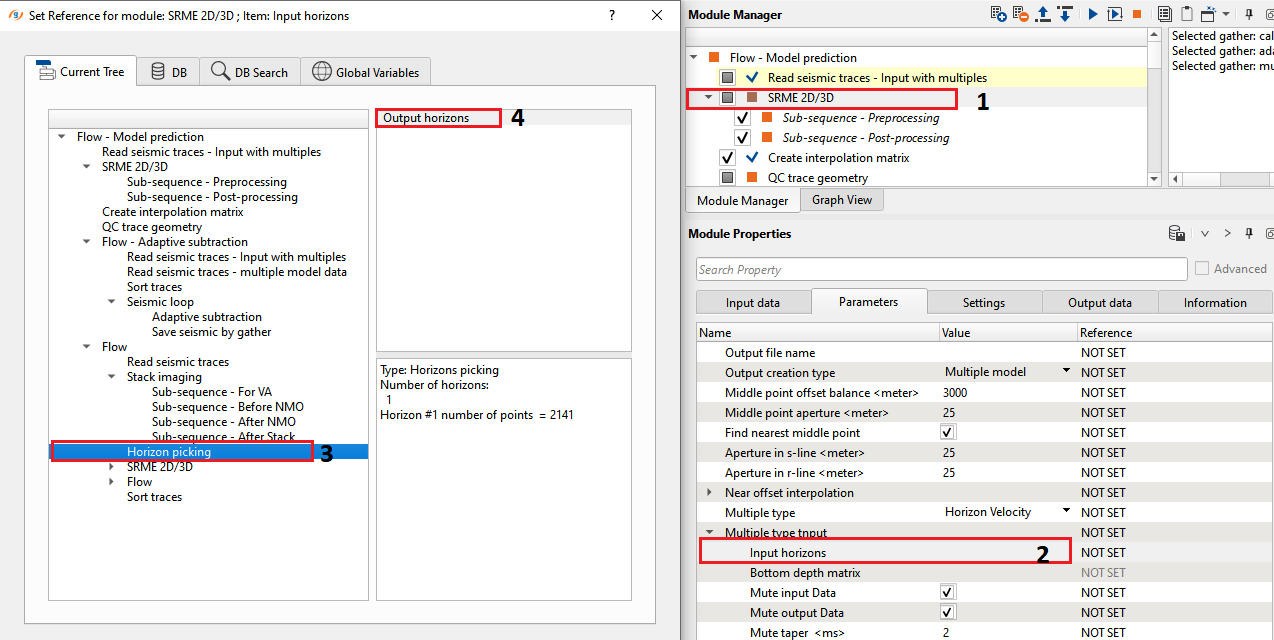Screen dimensions: 1274x640
Task: Collapse the Seismic loop tree node
Action: (112, 302)
